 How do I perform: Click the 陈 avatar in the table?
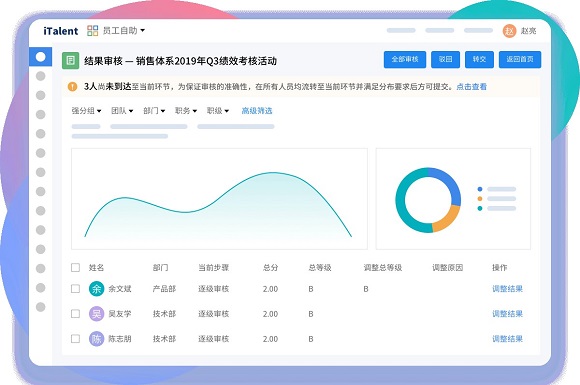click(97, 339)
